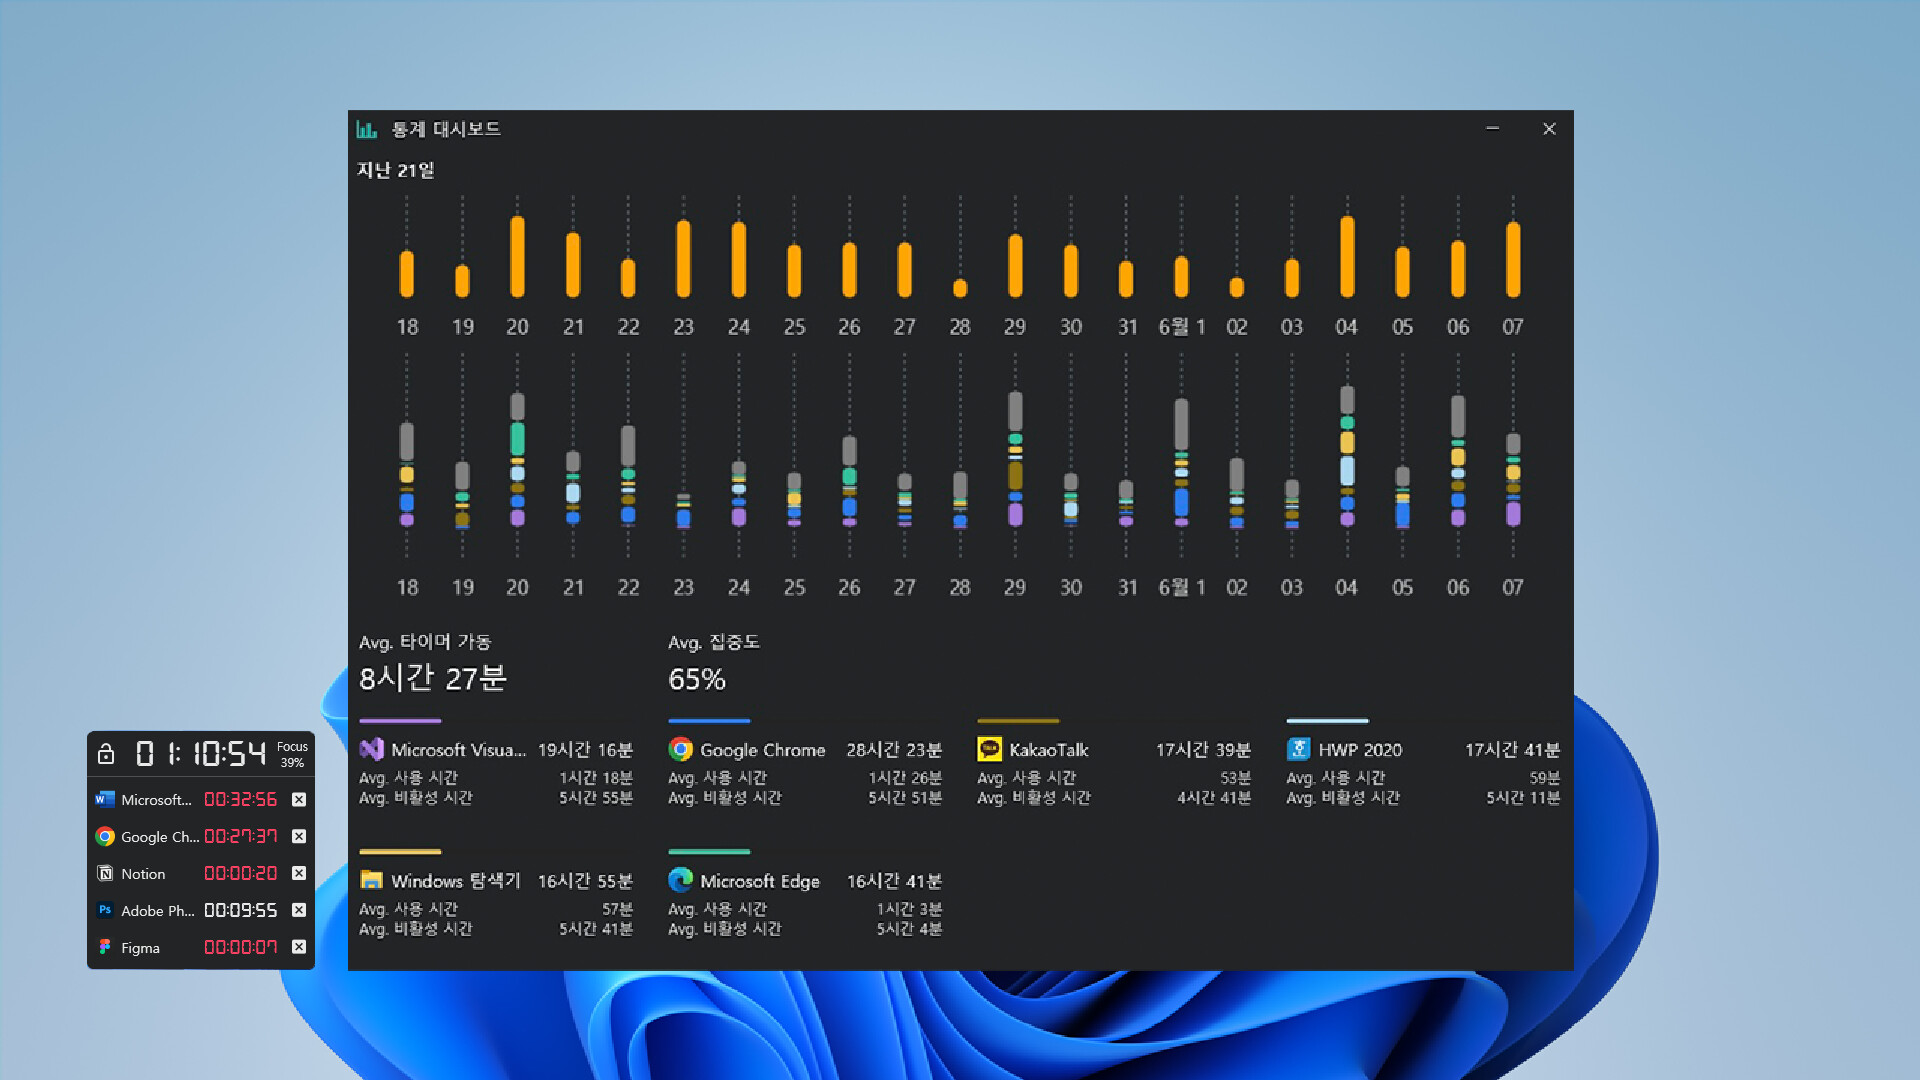Click the Microsoft Word icon in timer list
1920x1080 pixels.
click(x=105, y=800)
